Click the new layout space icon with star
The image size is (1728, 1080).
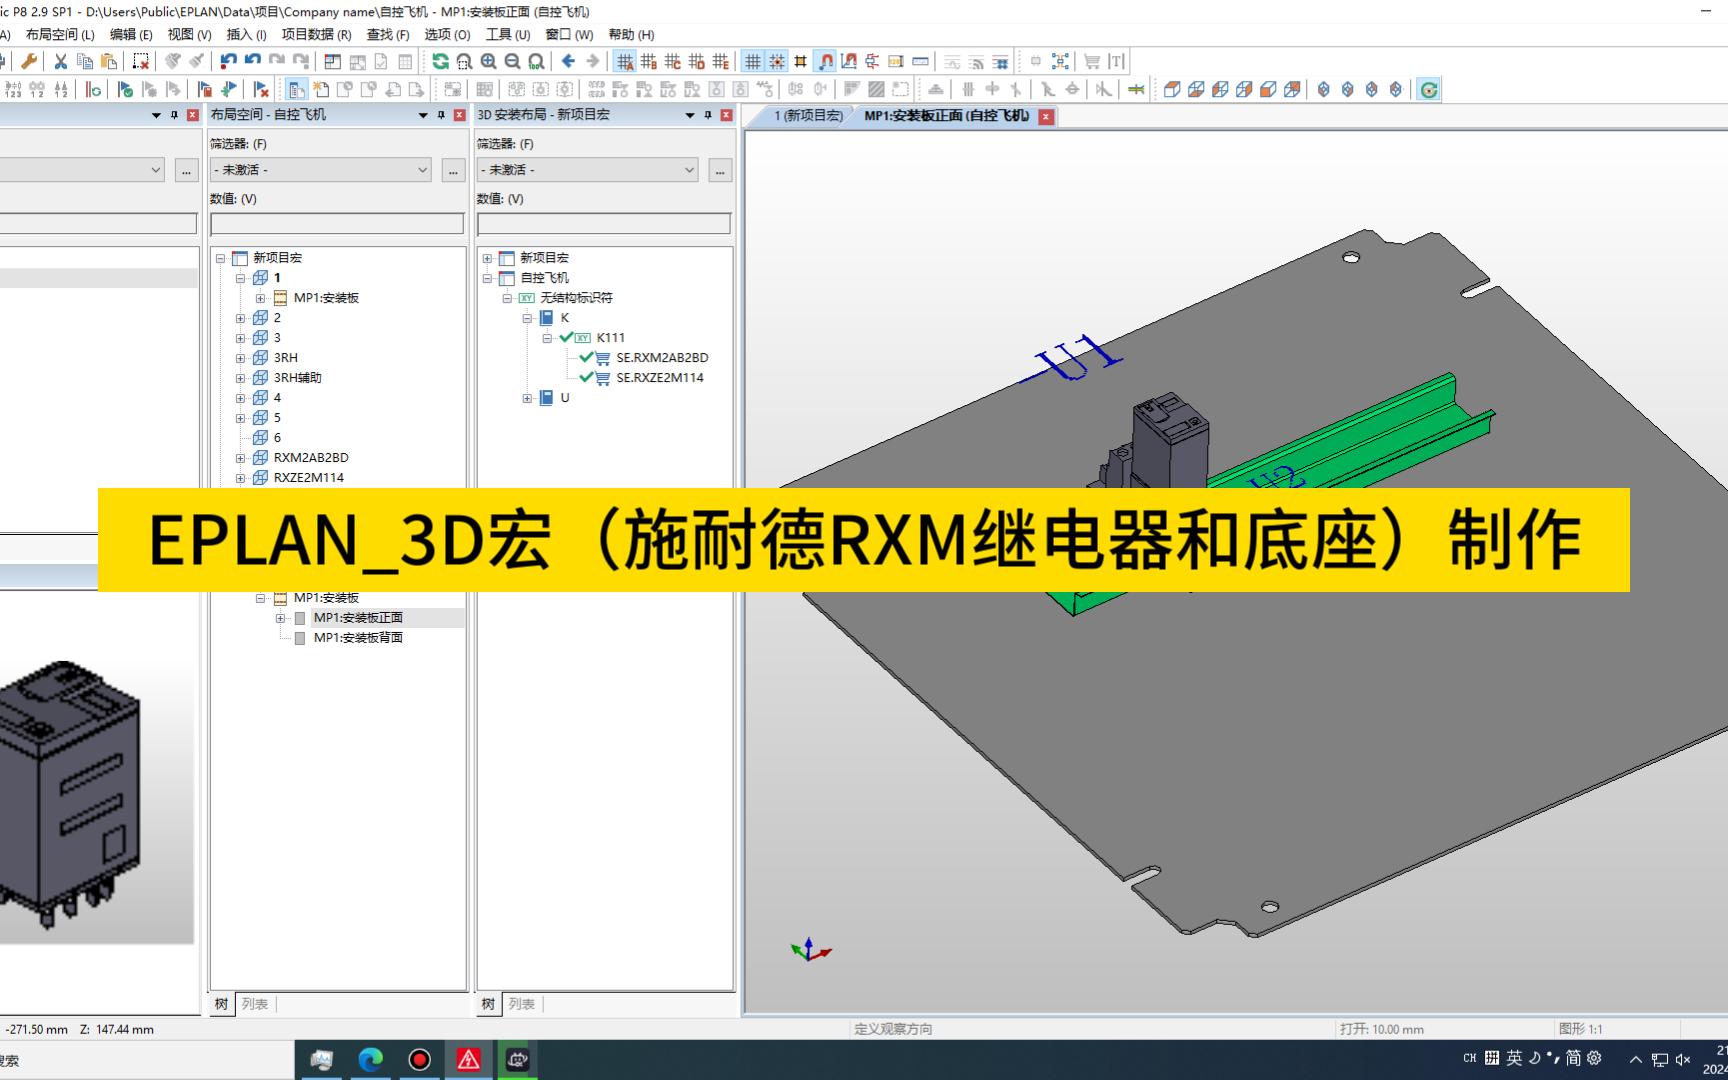(321, 89)
